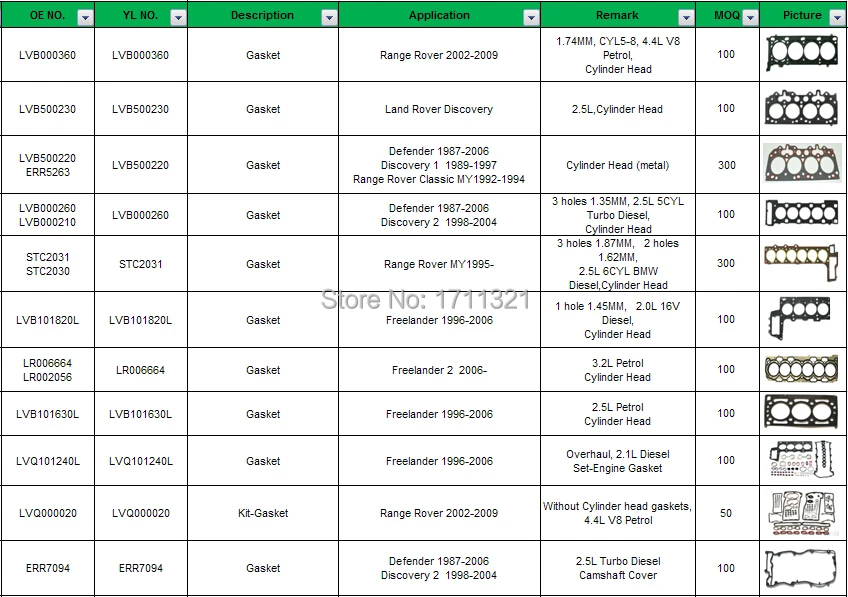Click the Overhaul, 2.1L Diesel remark cell
The height and width of the screenshot is (597, 848).
(x=618, y=461)
